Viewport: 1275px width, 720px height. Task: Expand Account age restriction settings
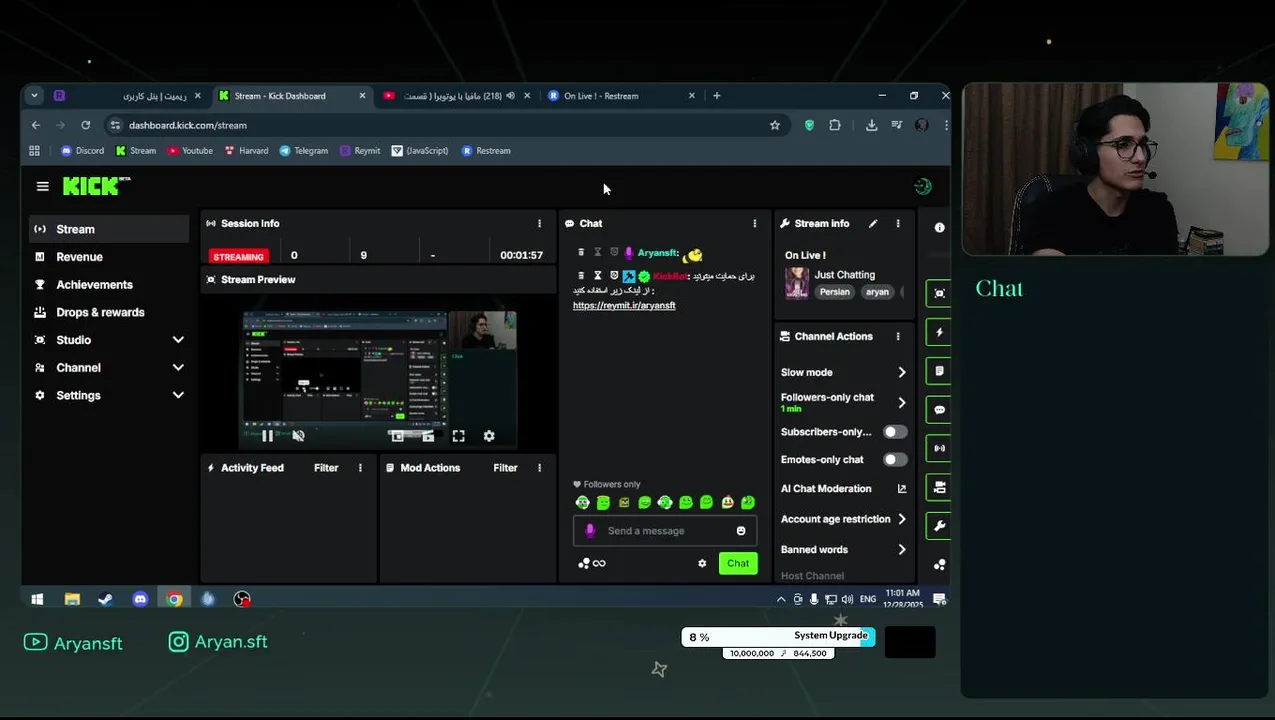[x=902, y=519]
